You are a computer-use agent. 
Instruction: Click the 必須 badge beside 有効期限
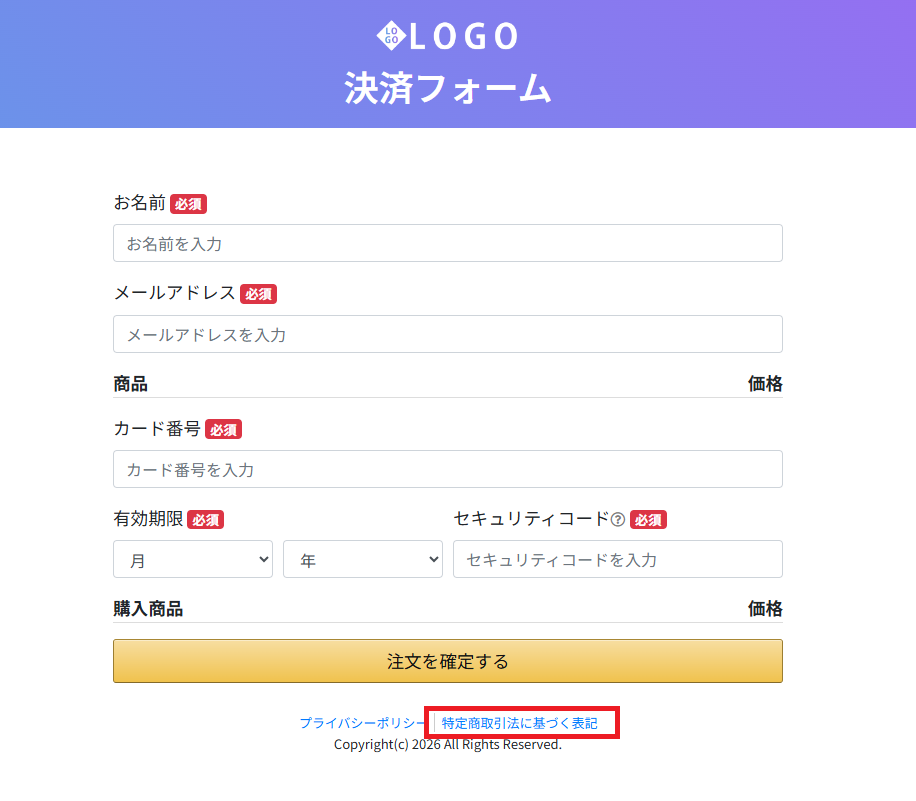(205, 520)
